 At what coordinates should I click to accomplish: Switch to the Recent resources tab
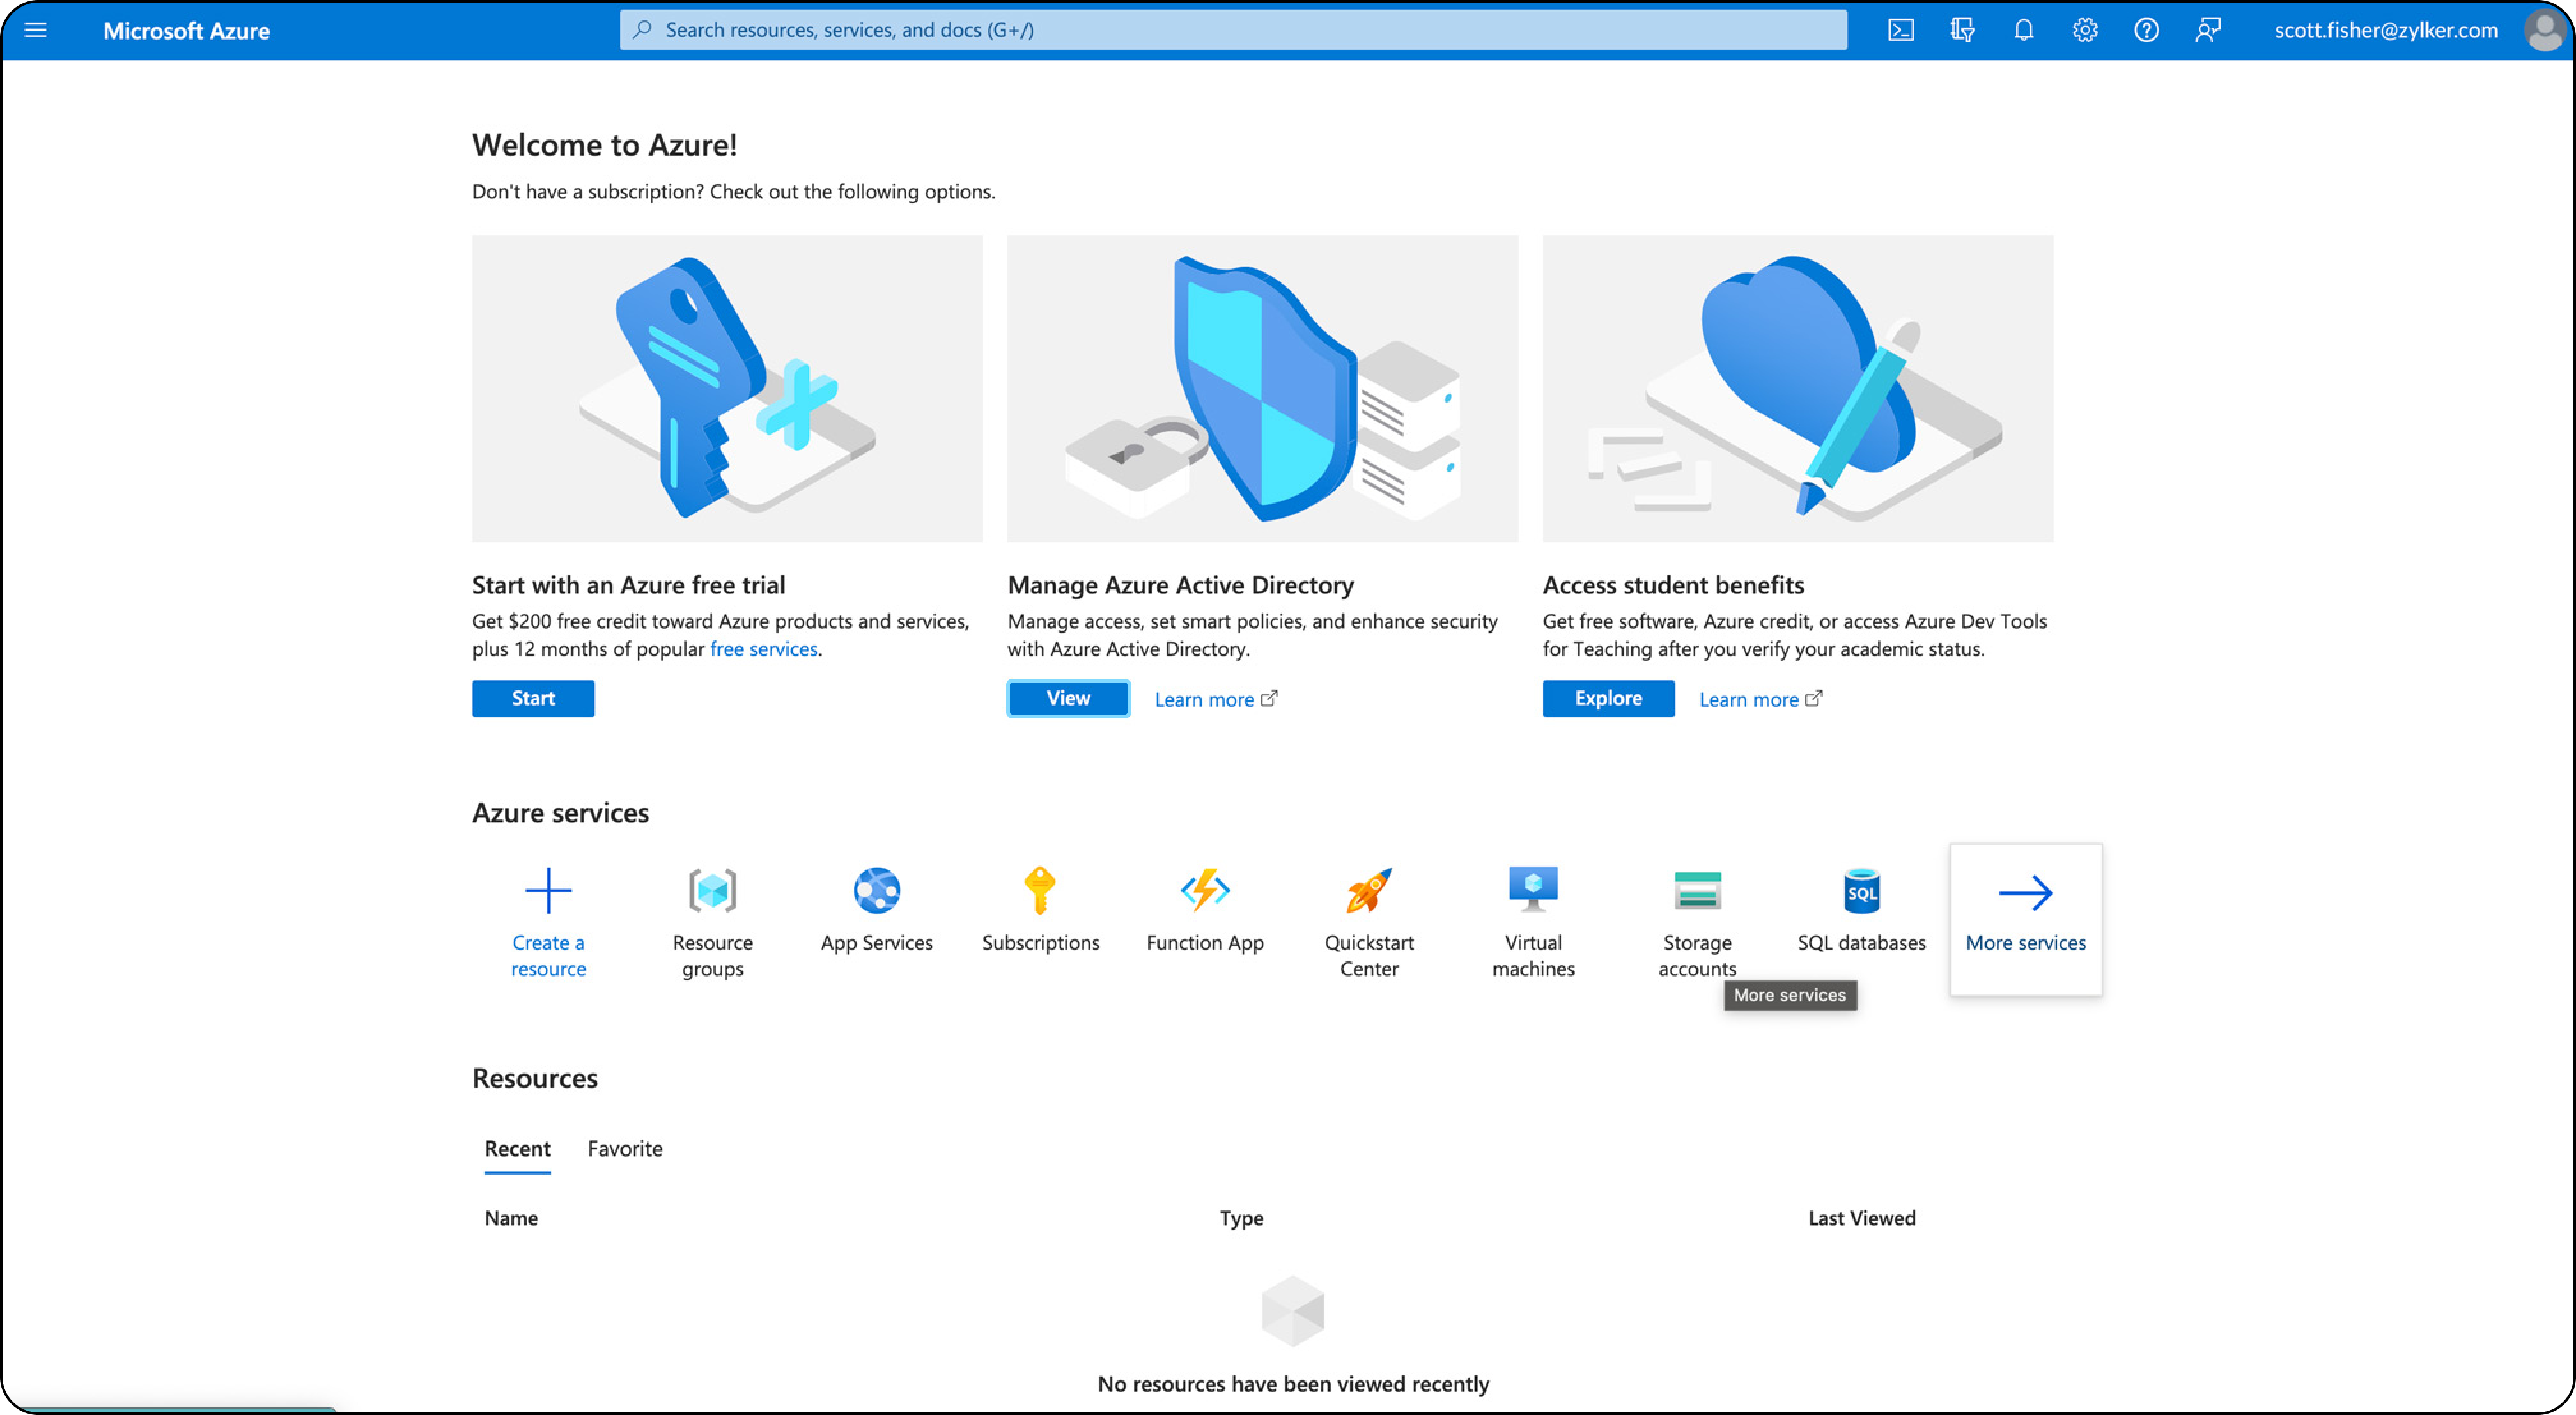click(x=517, y=1148)
